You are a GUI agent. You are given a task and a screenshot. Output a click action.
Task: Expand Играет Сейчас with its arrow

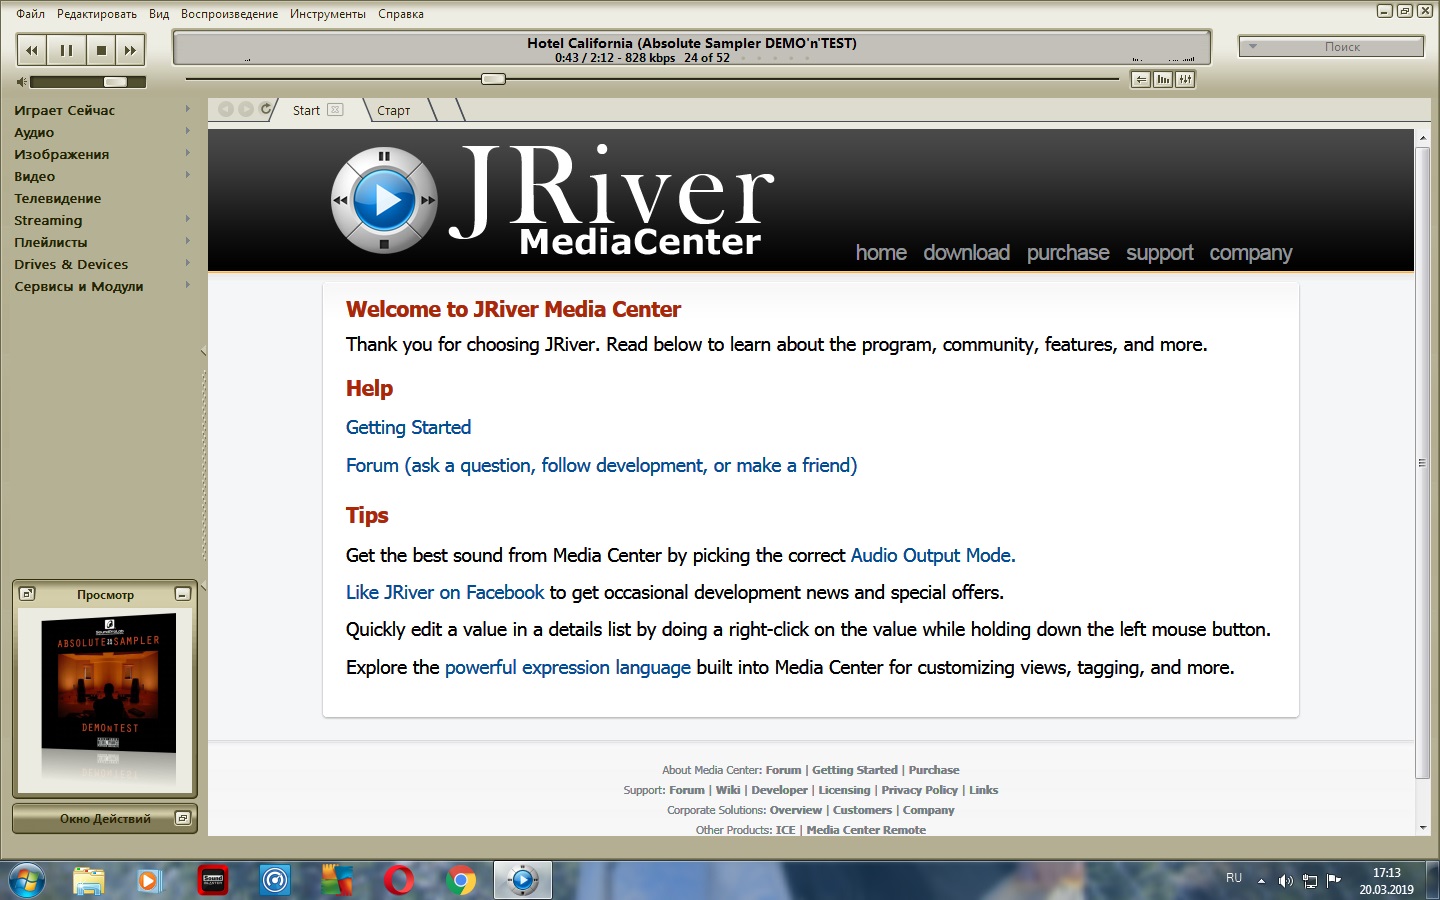point(187,109)
